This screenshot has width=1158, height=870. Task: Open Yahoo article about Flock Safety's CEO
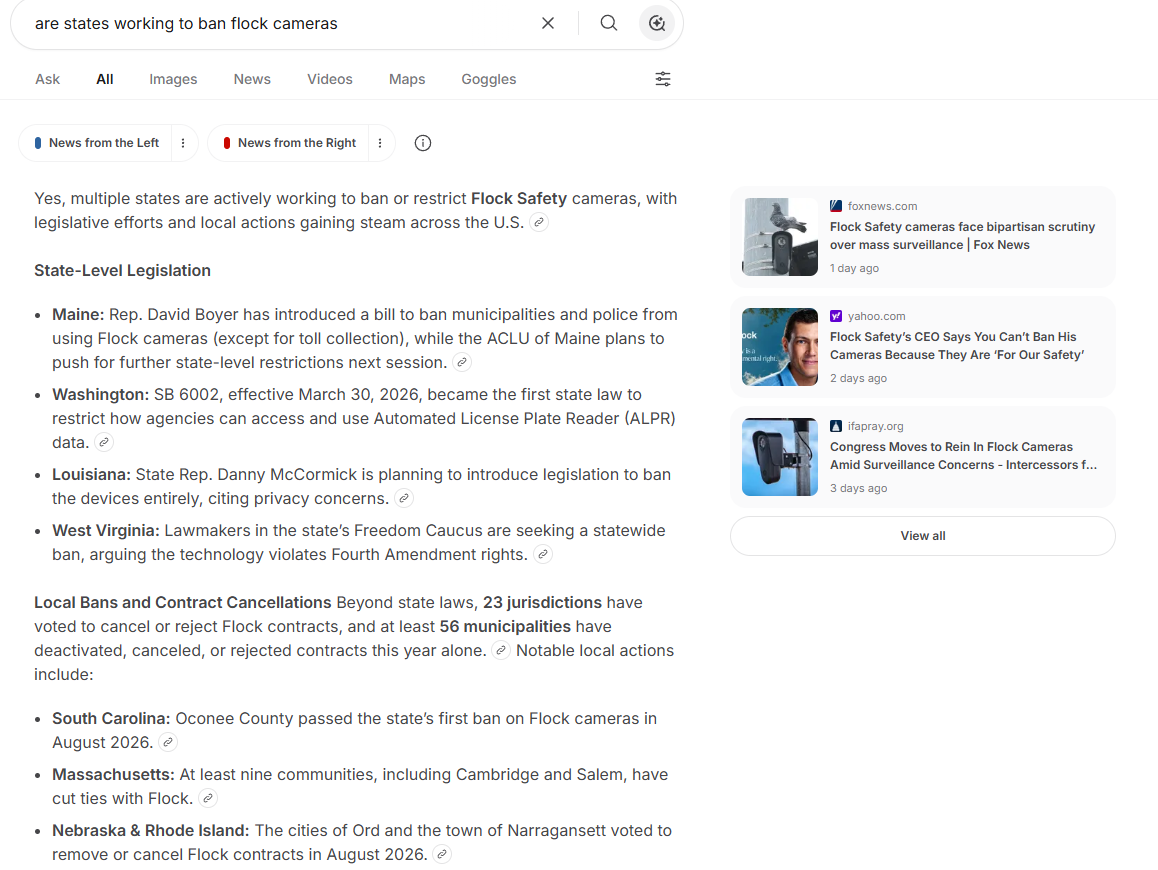pos(957,346)
